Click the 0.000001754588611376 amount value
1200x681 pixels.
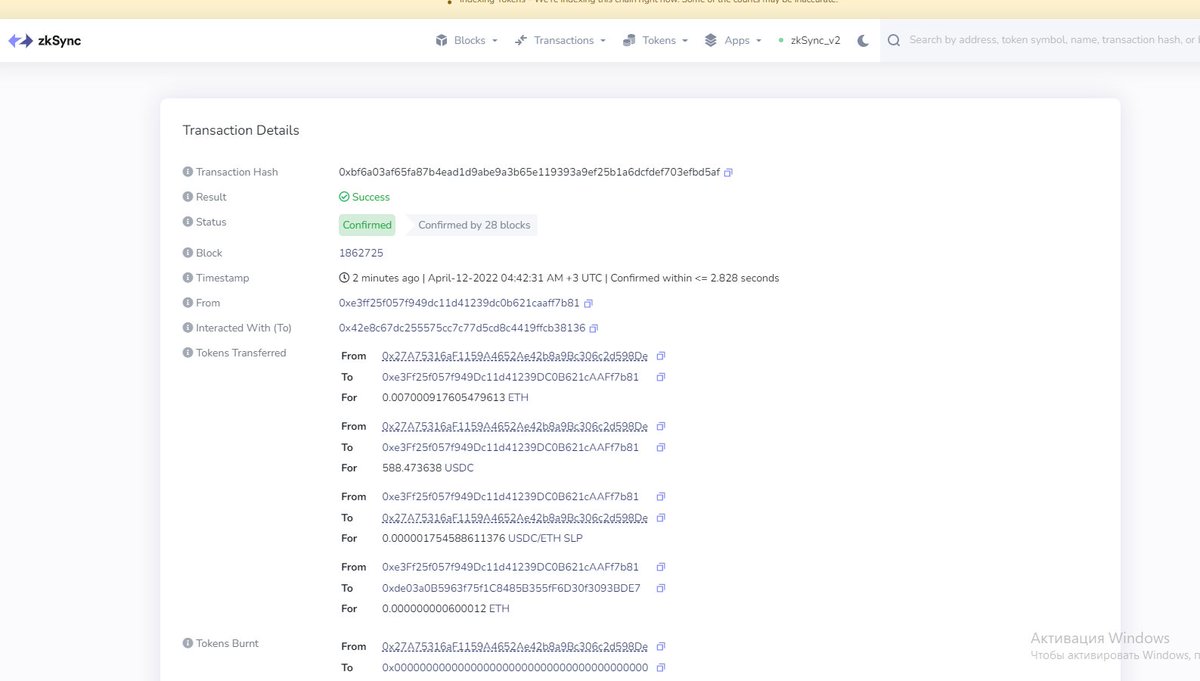[x=443, y=538]
